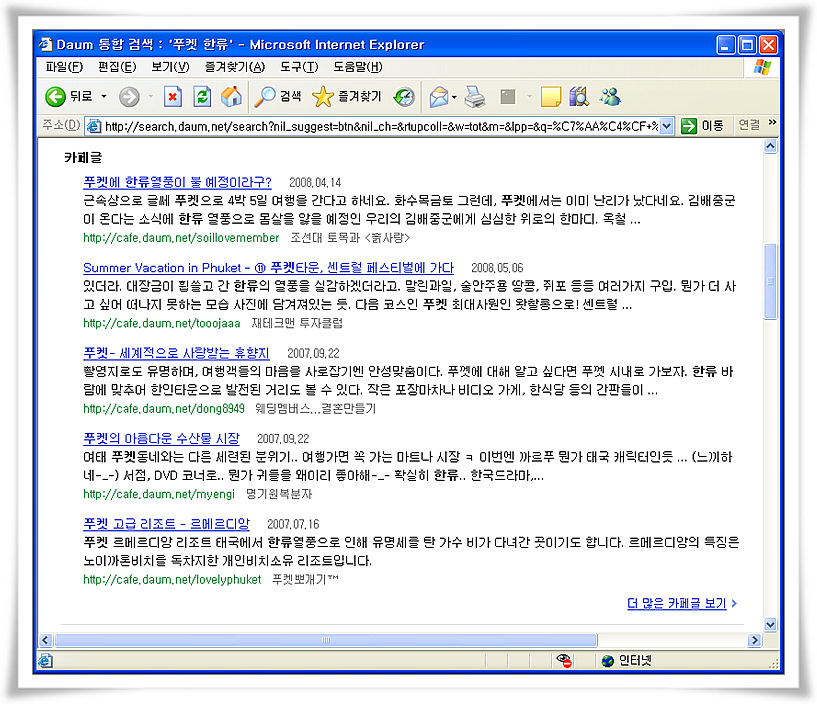Click cafe name 푸켓뽀개기™
This screenshot has width=817, height=704.
(x=305, y=580)
